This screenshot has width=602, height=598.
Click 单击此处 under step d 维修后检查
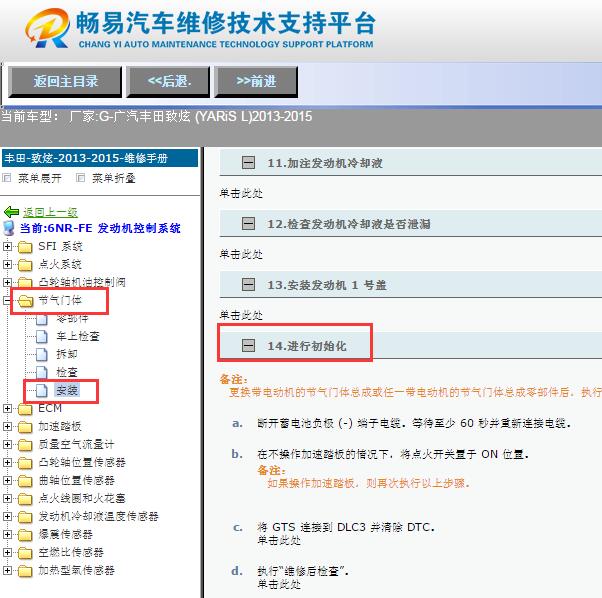(279, 585)
